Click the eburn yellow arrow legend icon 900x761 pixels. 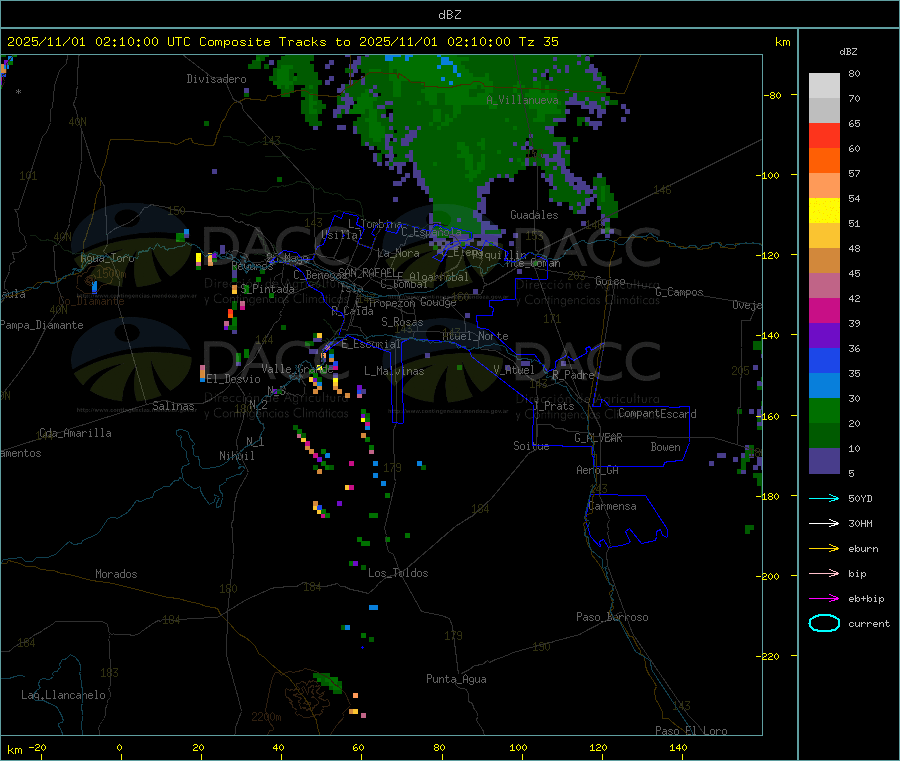pos(824,549)
